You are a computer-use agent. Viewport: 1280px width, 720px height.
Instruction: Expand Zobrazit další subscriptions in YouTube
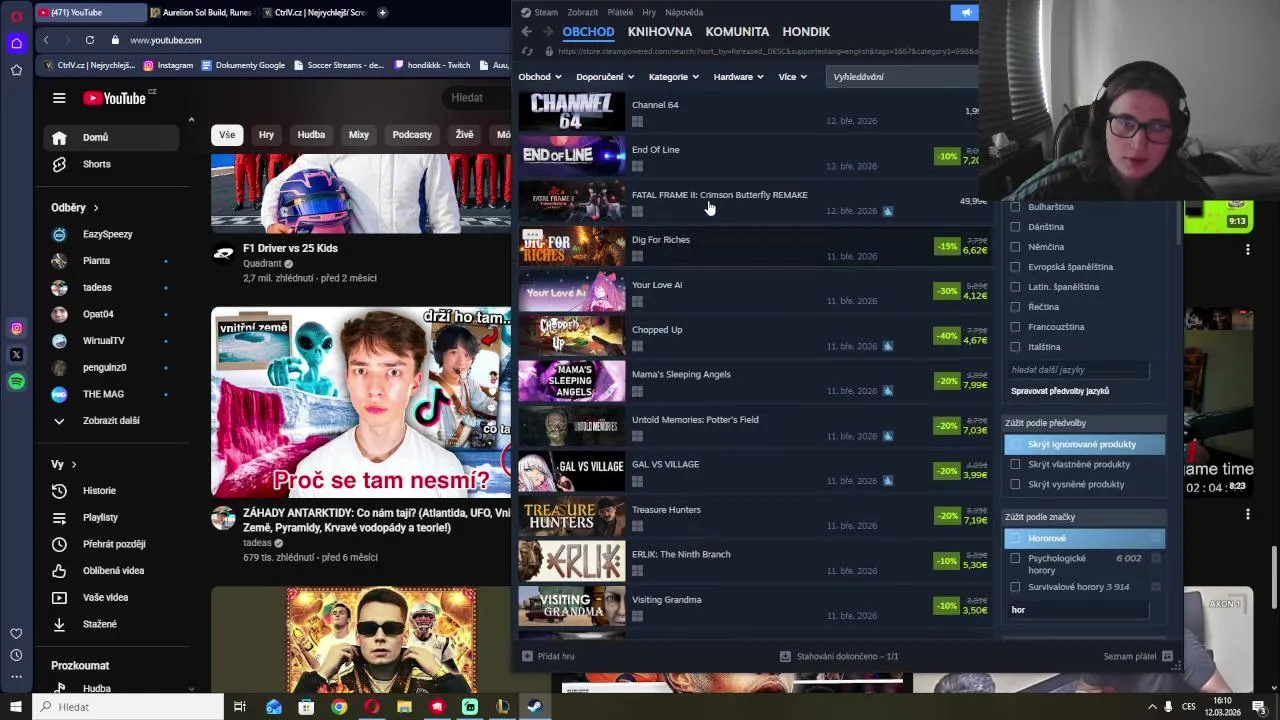pyautogui.click(x=110, y=421)
